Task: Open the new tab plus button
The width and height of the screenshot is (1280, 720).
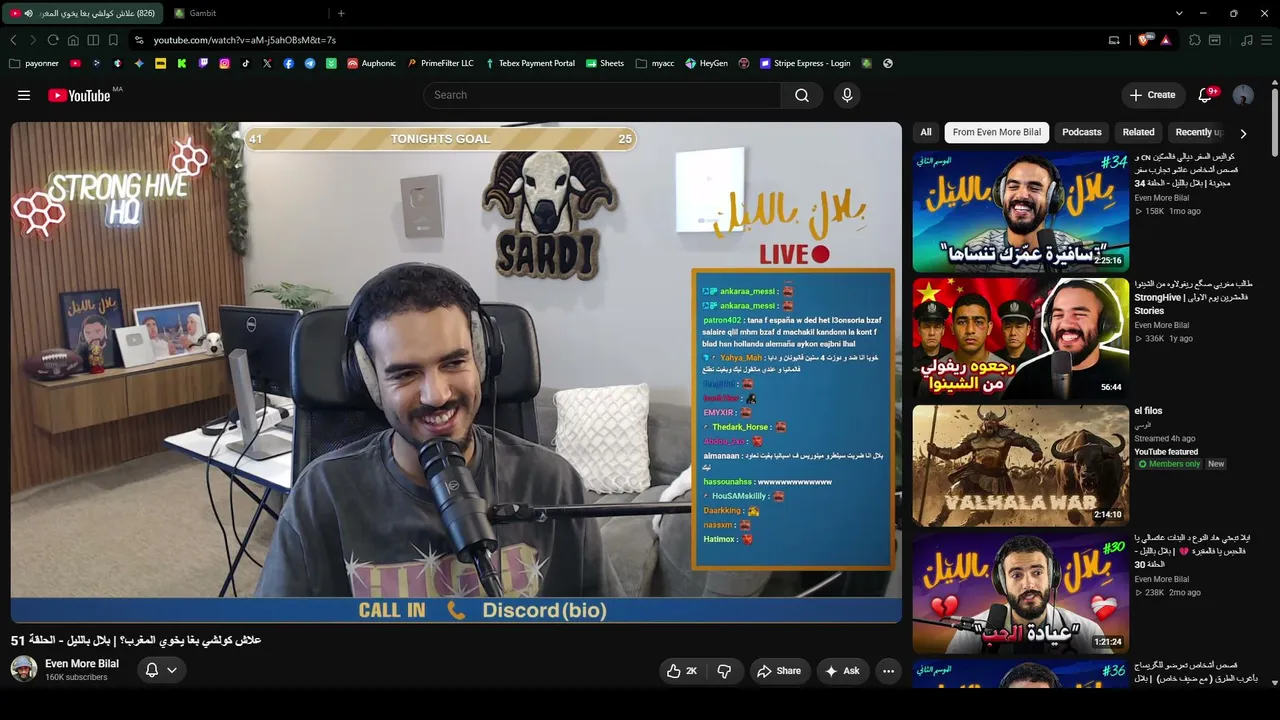Action: click(x=341, y=13)
